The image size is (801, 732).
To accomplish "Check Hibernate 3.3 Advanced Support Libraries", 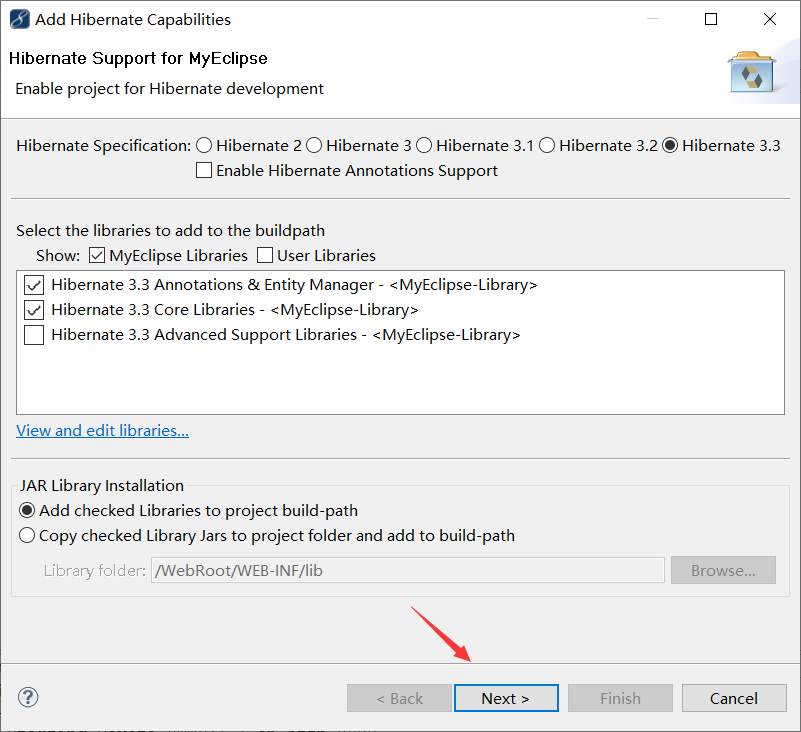I will point(34,335).
